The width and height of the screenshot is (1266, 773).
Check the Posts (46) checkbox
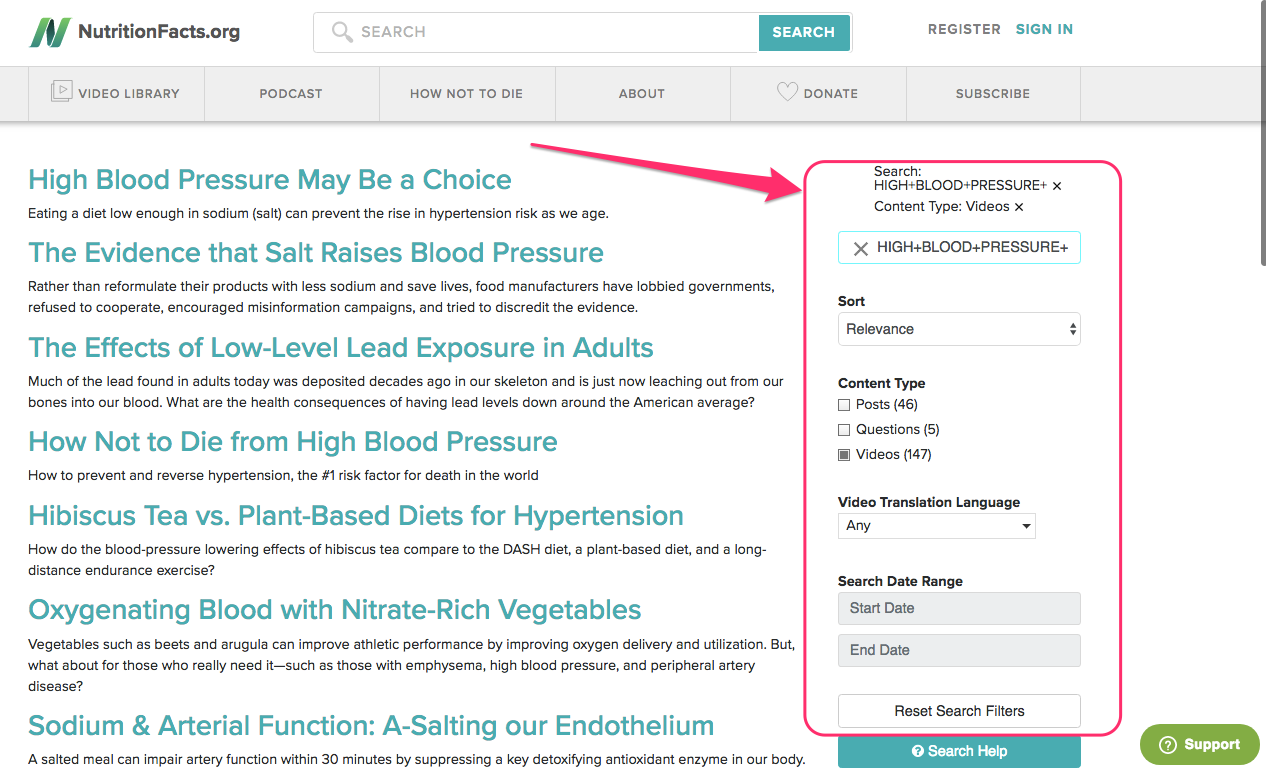coord(844,405)
